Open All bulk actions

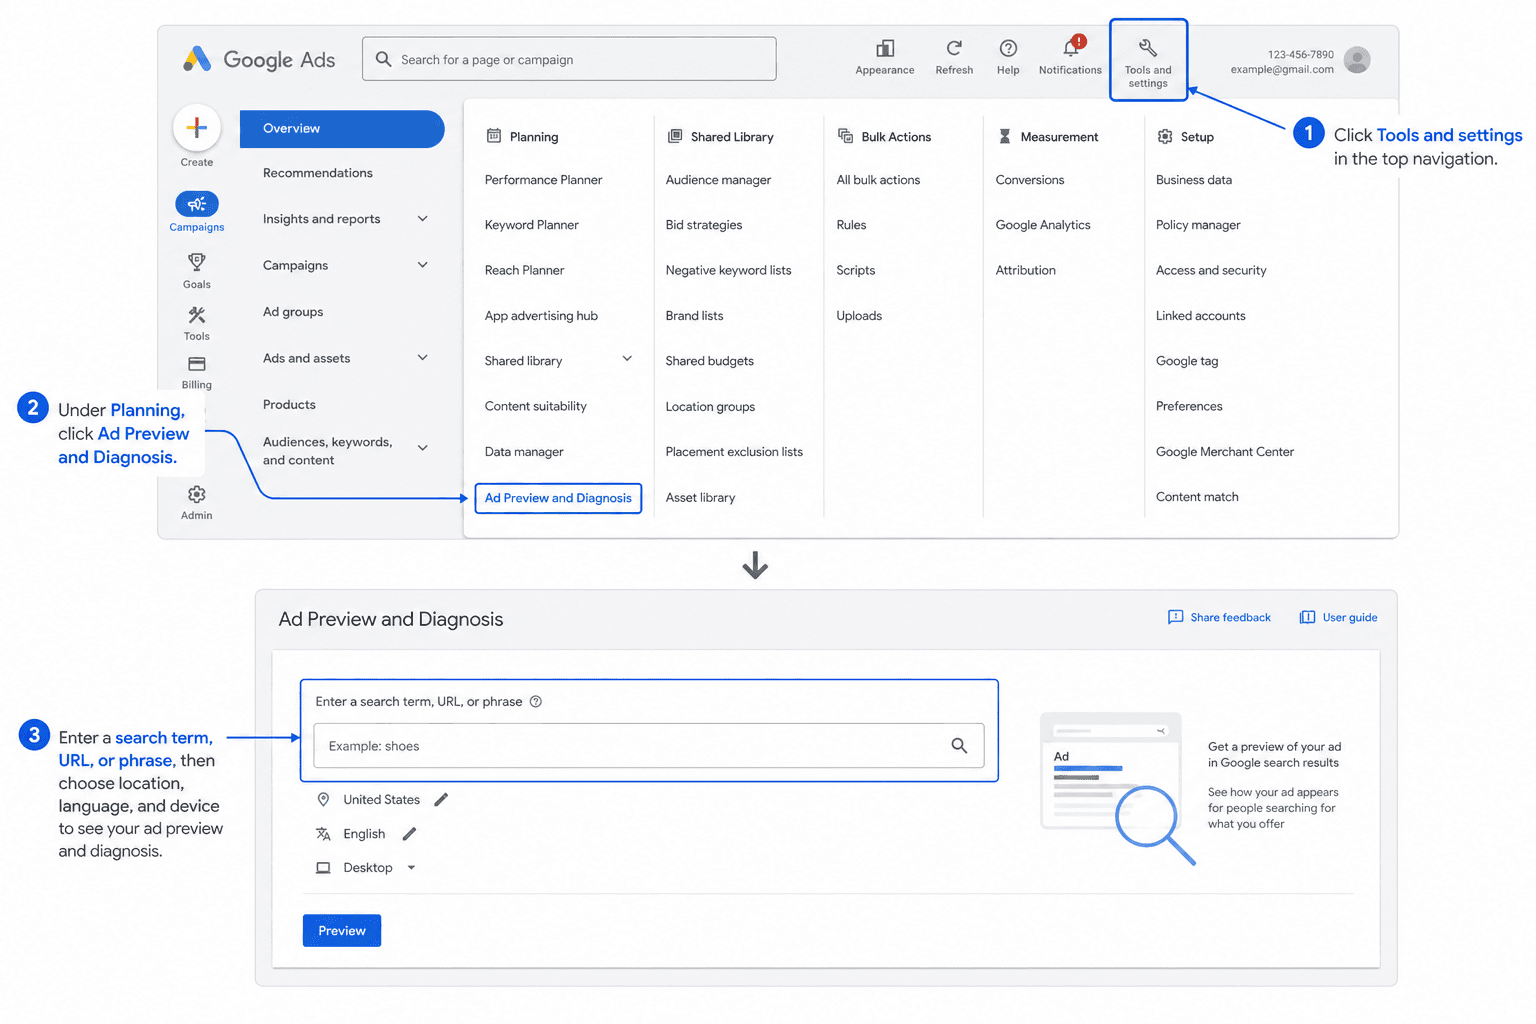coord(879,180)
